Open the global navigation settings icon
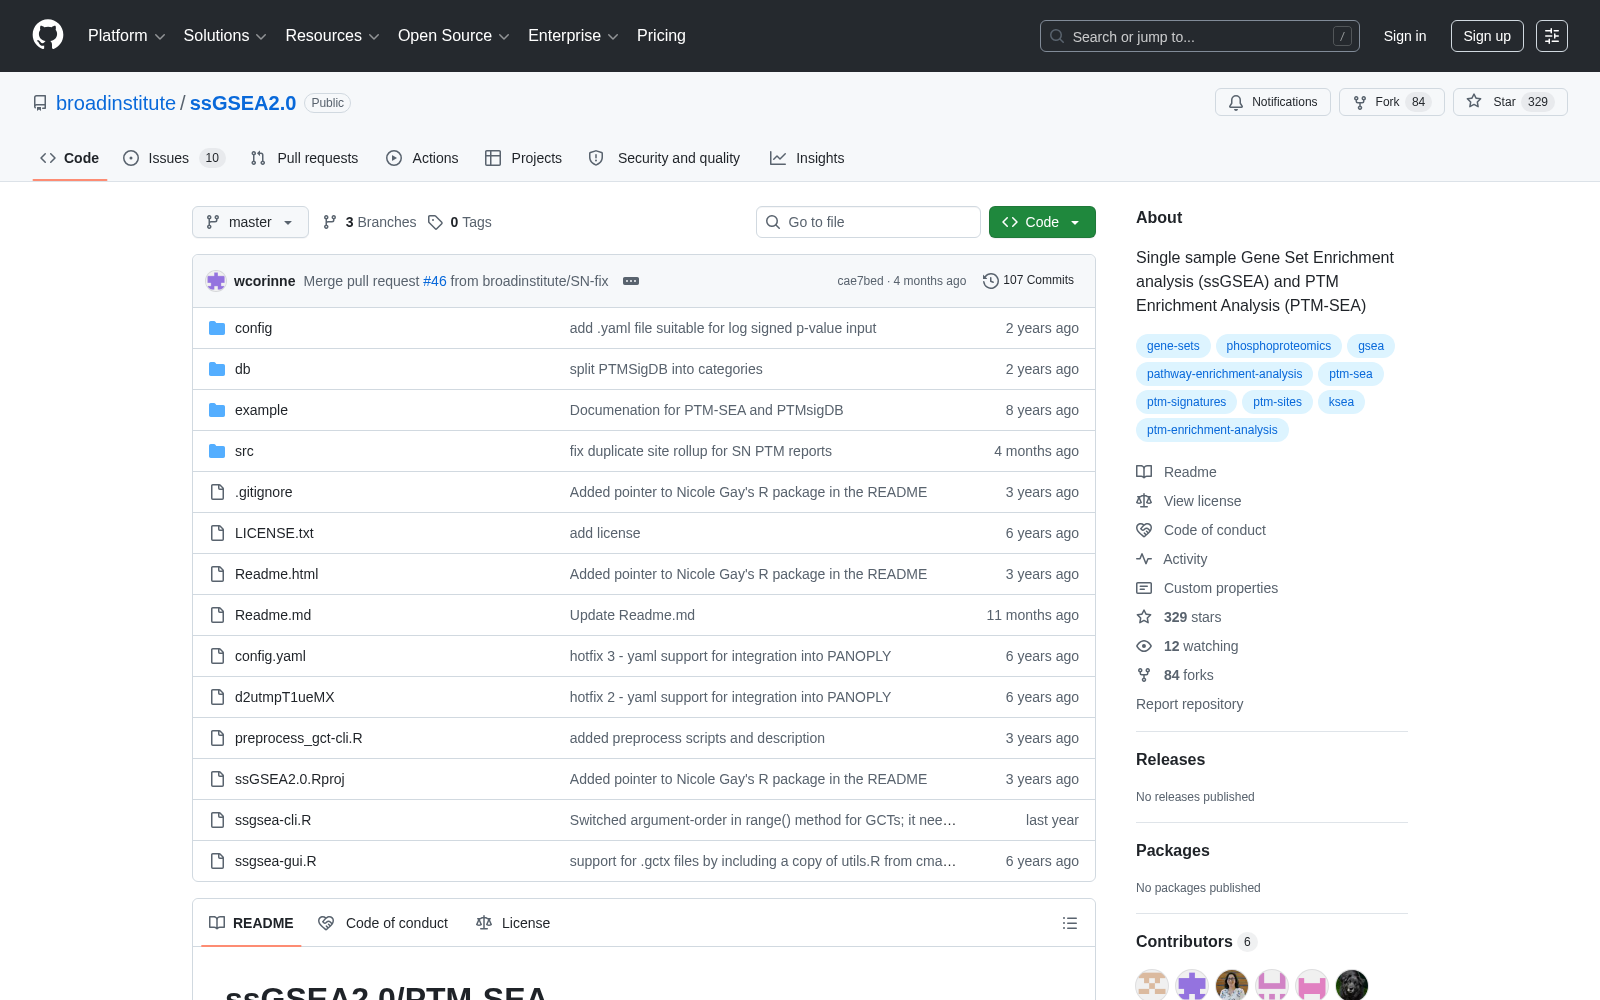 pos(1552,36)
